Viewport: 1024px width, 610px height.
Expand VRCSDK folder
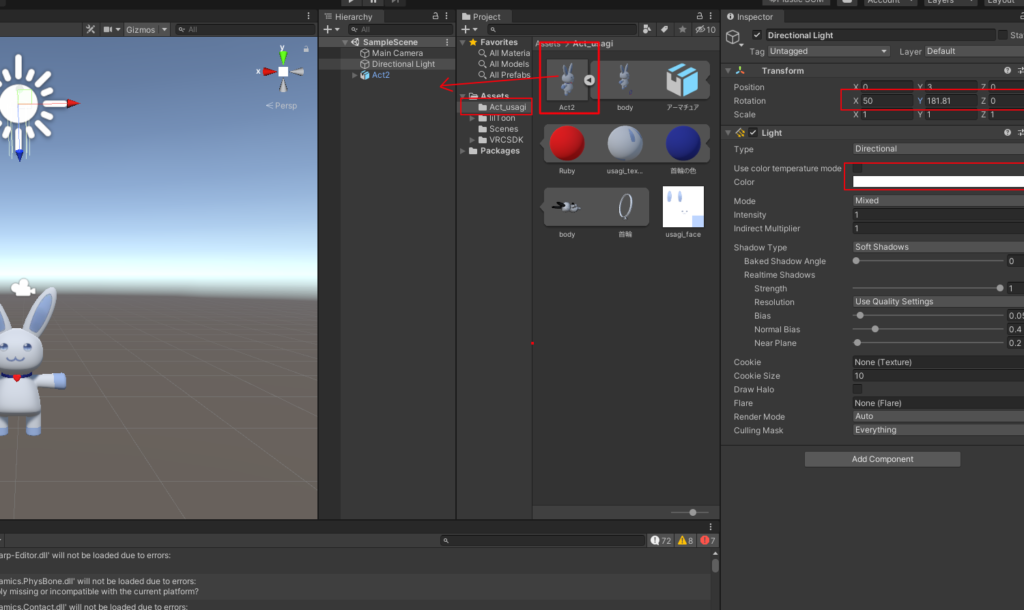click(472, 140)
